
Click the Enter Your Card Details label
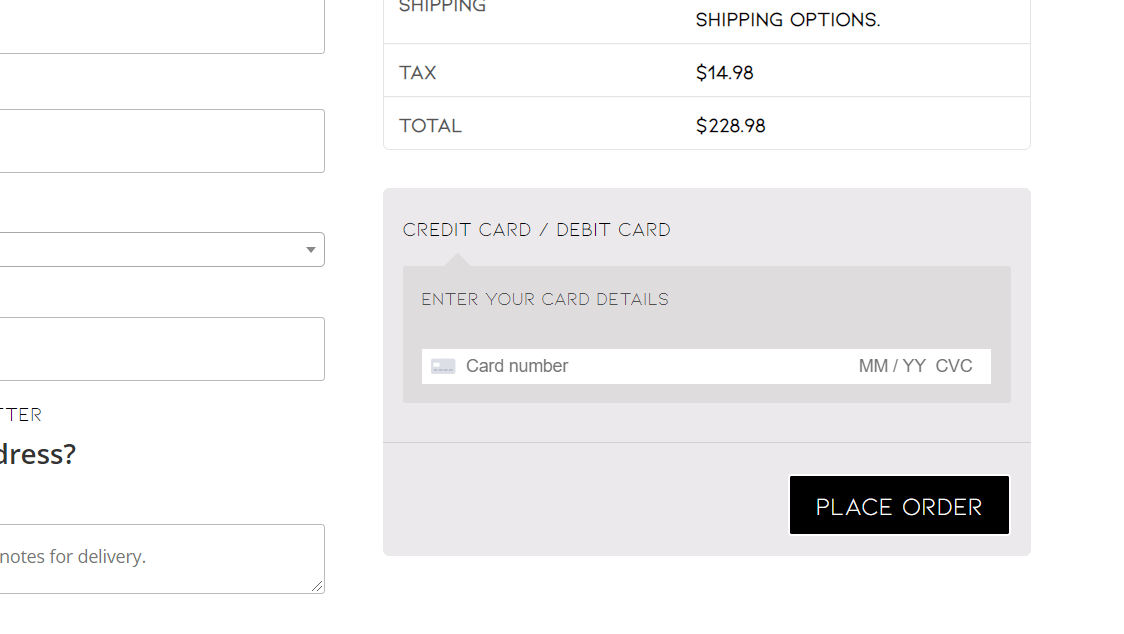click(x=545, y=299)
